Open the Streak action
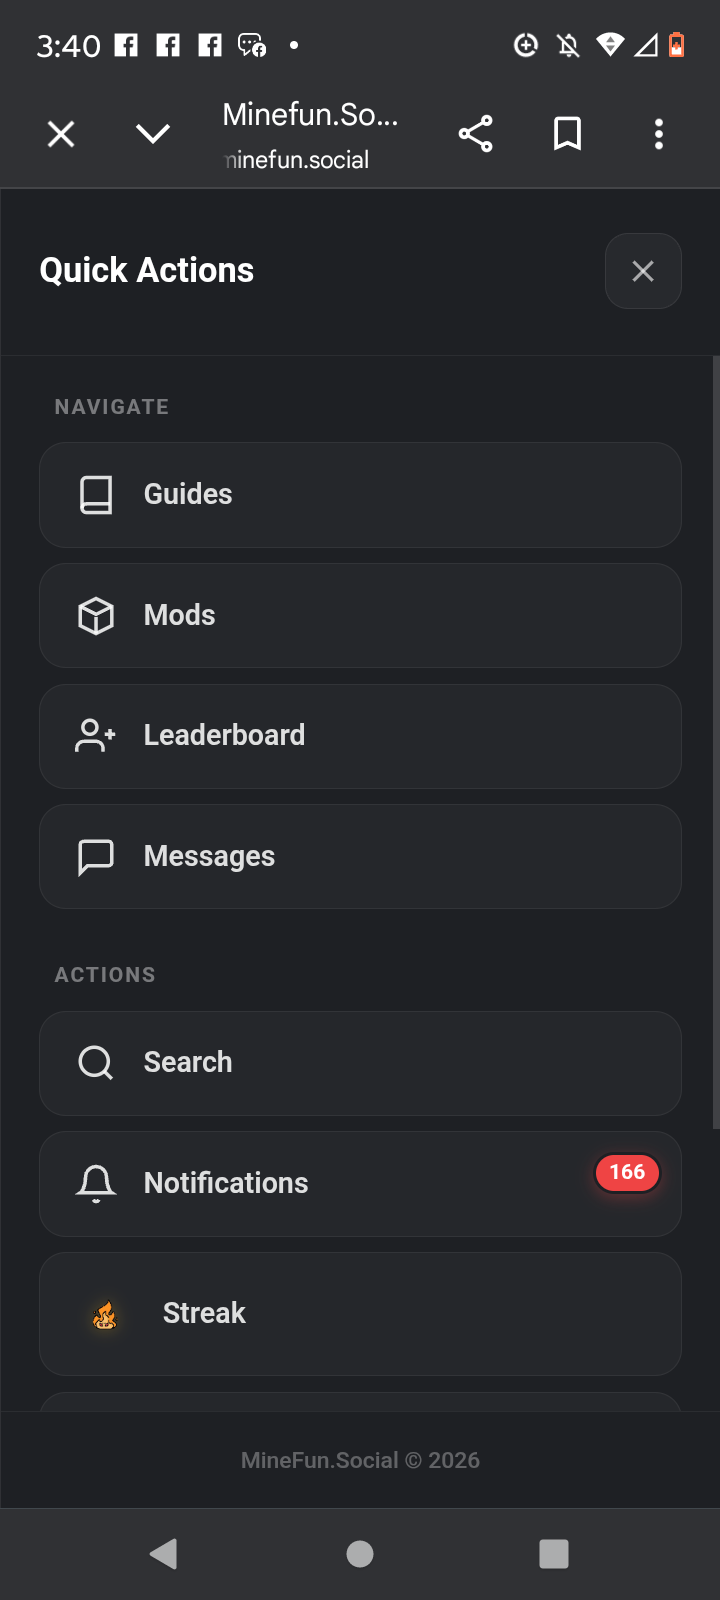720x1600 pixels. [x=360, y=1314]
